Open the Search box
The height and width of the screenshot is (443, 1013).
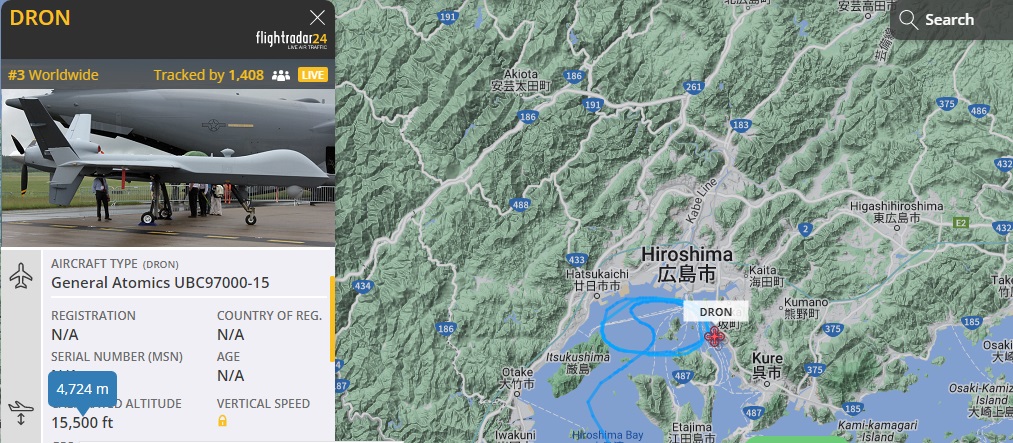pyautogui.click(x=951, y=20)
